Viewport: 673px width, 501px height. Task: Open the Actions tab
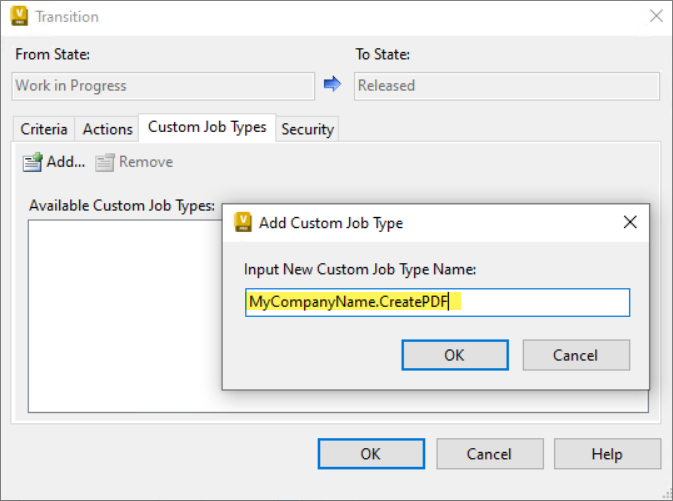pyautogui.click(x=107, y=129)
